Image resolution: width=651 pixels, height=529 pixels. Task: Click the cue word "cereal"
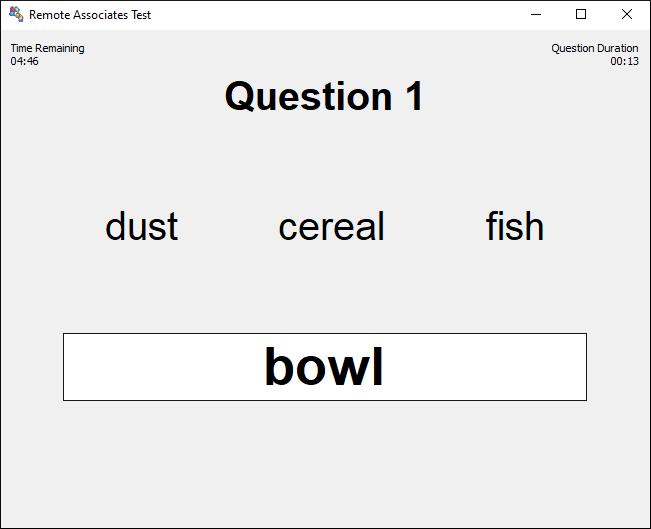point(331,227)
